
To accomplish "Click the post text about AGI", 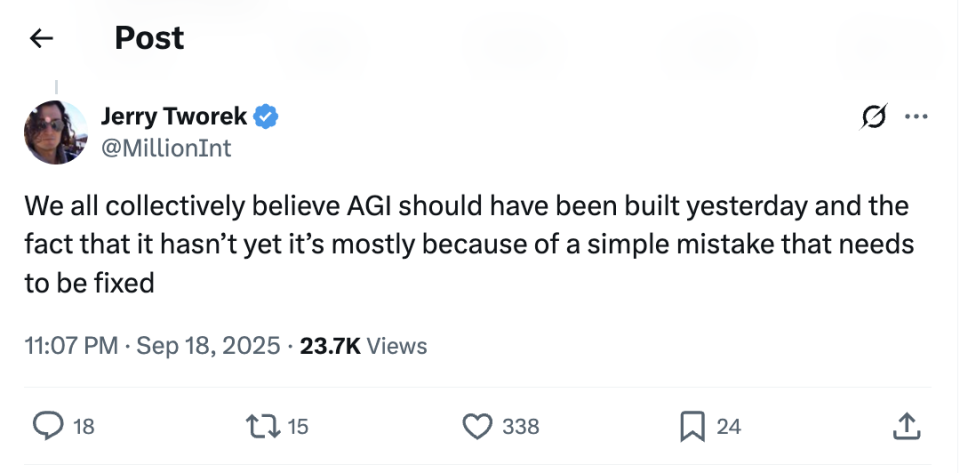I will [x=467, y=245].
